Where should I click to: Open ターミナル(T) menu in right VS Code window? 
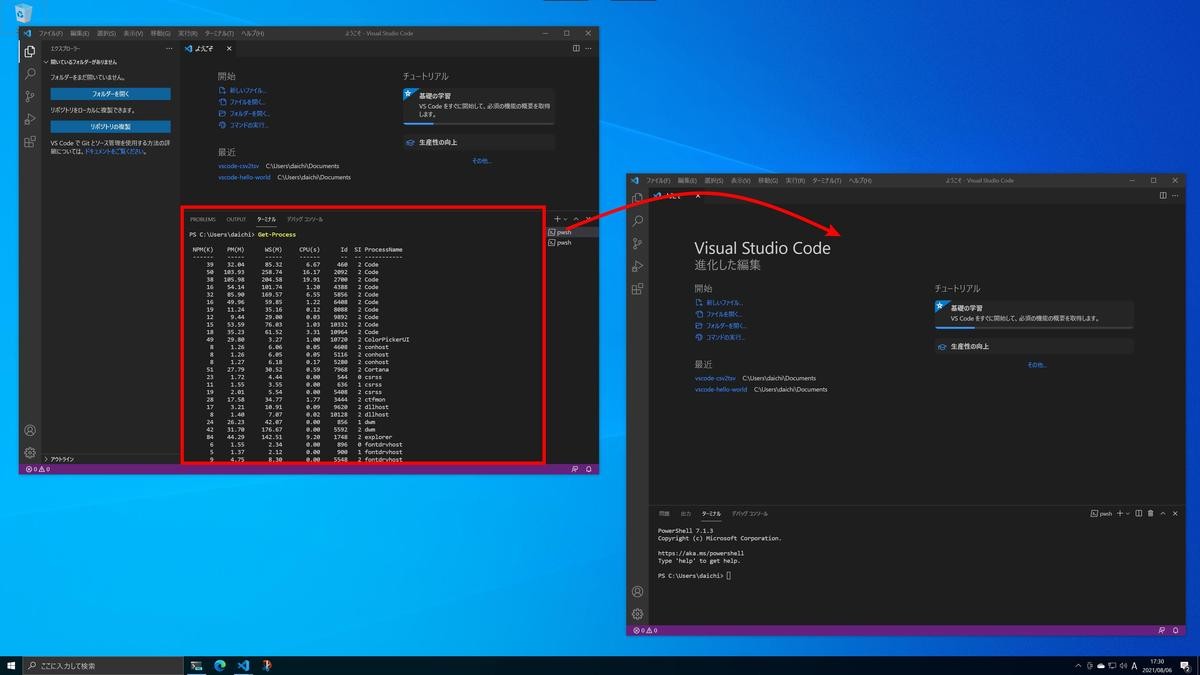(827, 180)
